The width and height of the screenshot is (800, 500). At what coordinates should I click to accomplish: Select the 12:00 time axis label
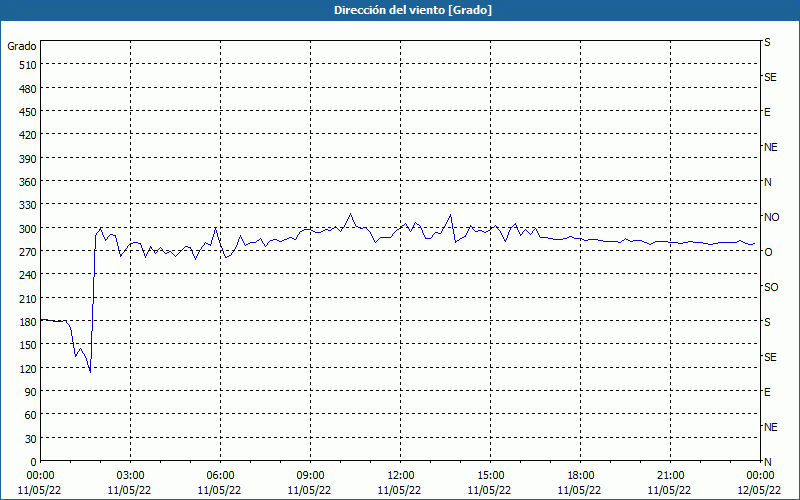pos(400,476)
